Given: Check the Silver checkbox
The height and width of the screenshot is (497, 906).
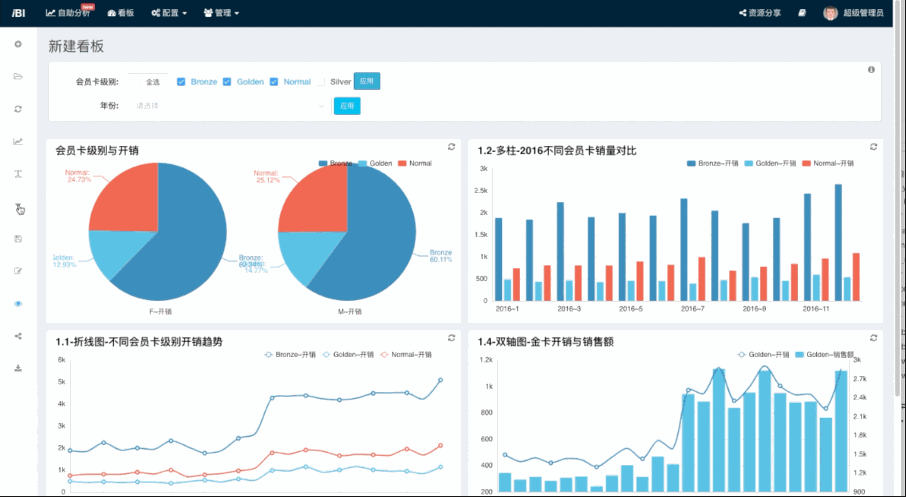Looking at the screenshot, I should [x=321, y=82].
